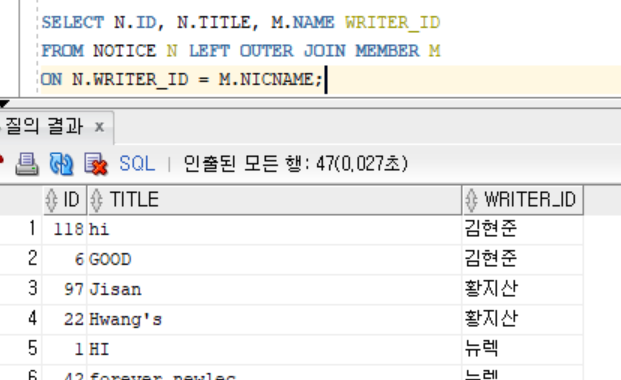
Task: Click the fetched rows status text 47(0.027초)
Action: [x=362, y=164]
